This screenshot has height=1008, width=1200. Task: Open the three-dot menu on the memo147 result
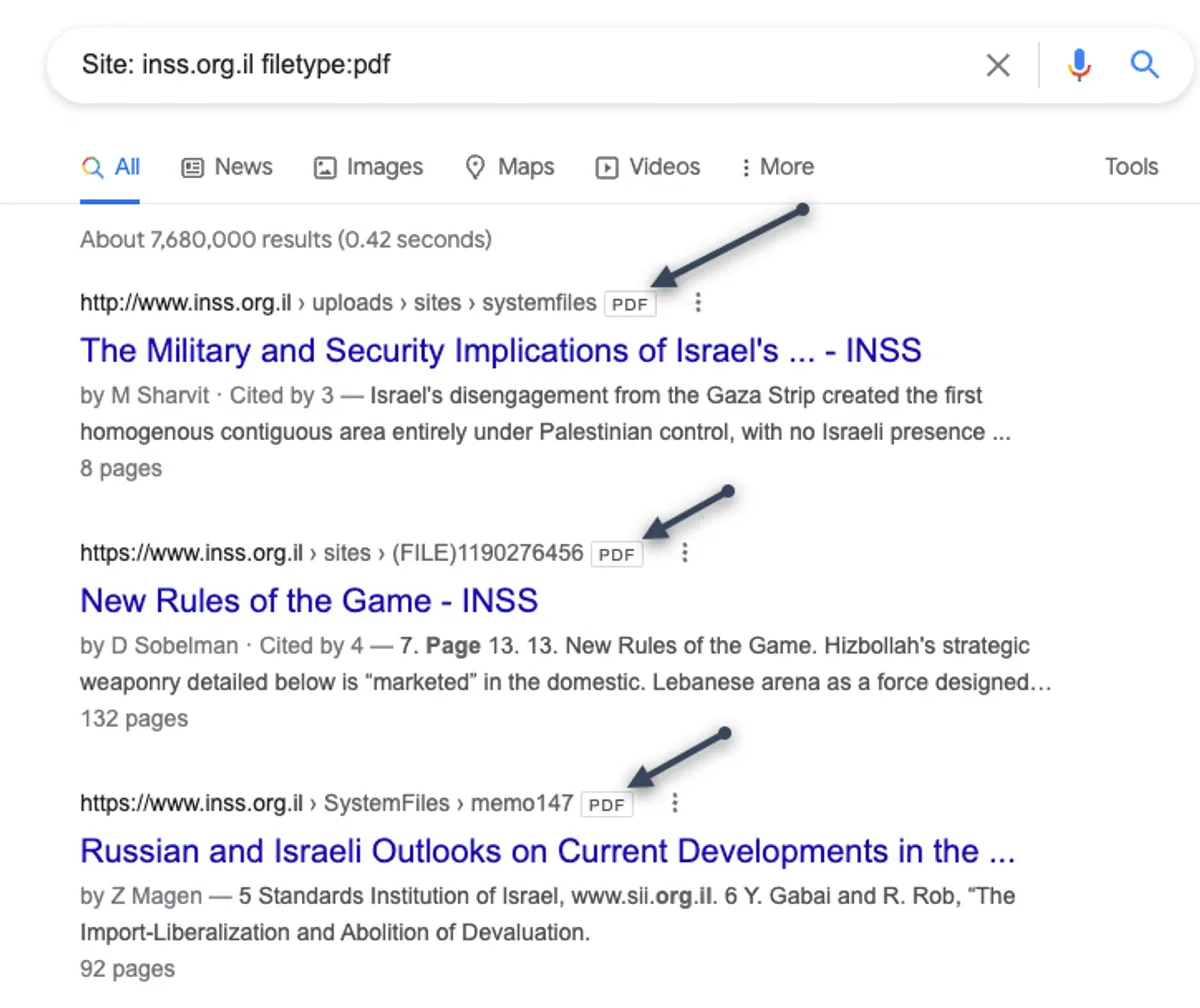point(675,803)
